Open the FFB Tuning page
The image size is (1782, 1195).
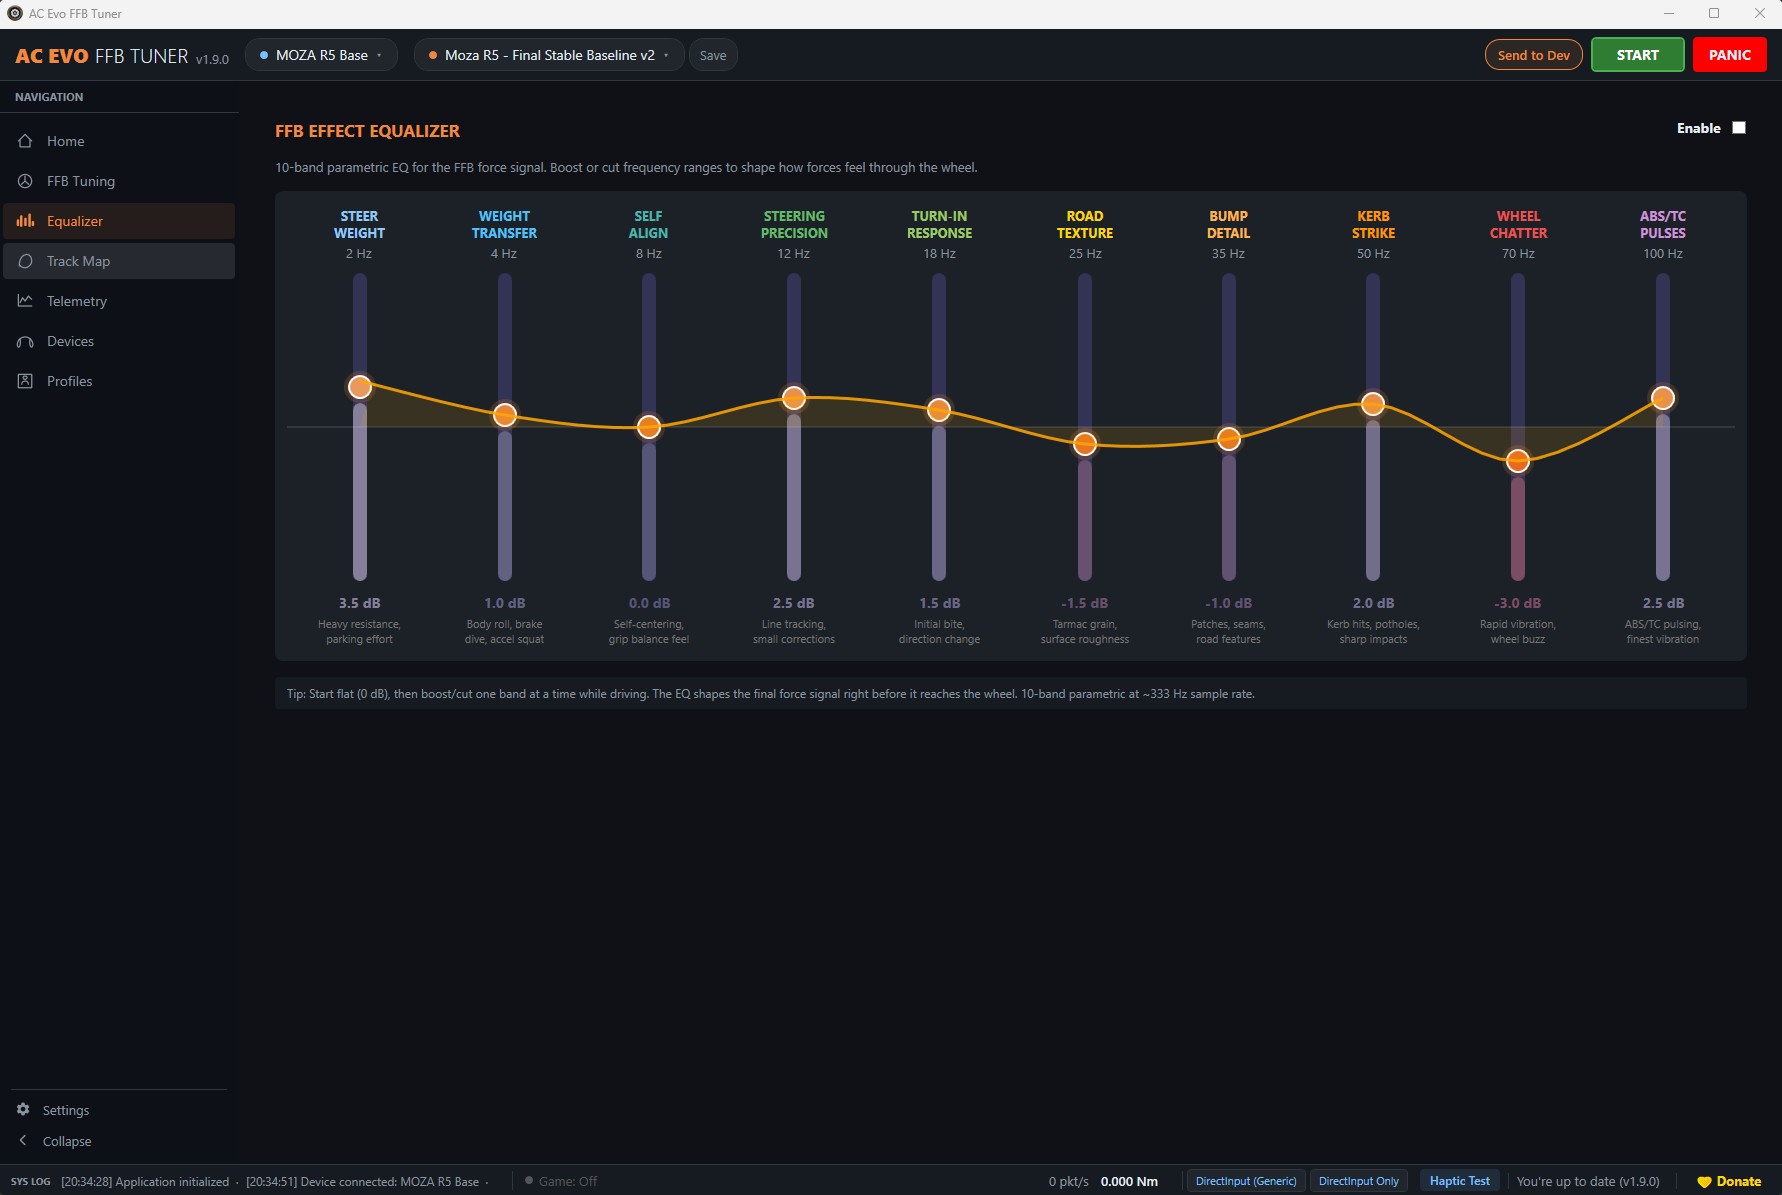point(119,181)
